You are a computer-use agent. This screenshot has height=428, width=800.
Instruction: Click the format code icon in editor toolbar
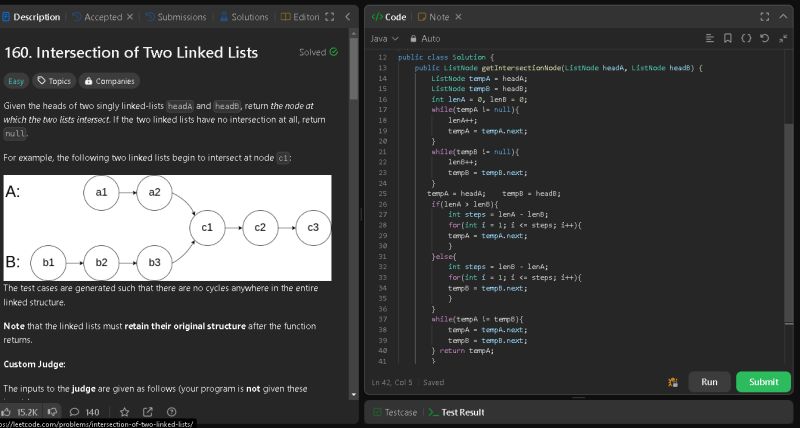click(711, 38)
